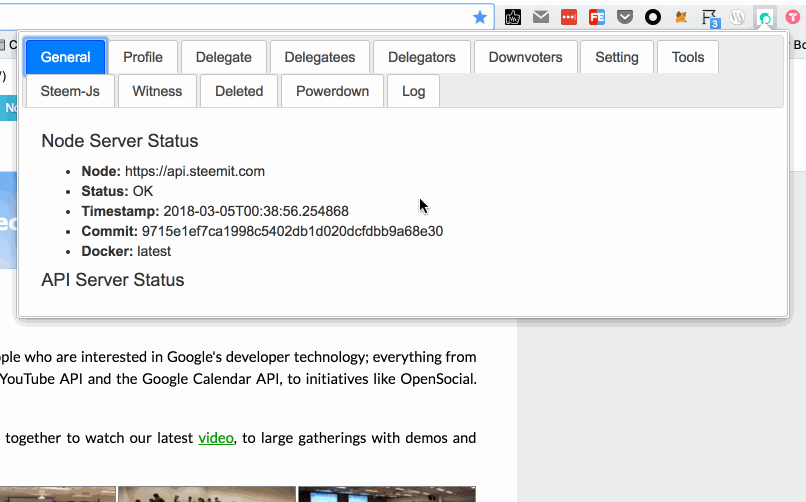Open the gray mail envelope extension
806x502 pixels.
(541, 17)
